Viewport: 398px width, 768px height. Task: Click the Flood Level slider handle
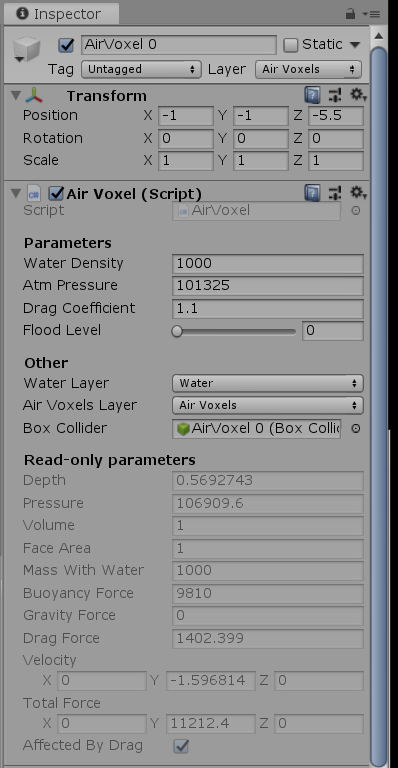[x=177, y=331]
